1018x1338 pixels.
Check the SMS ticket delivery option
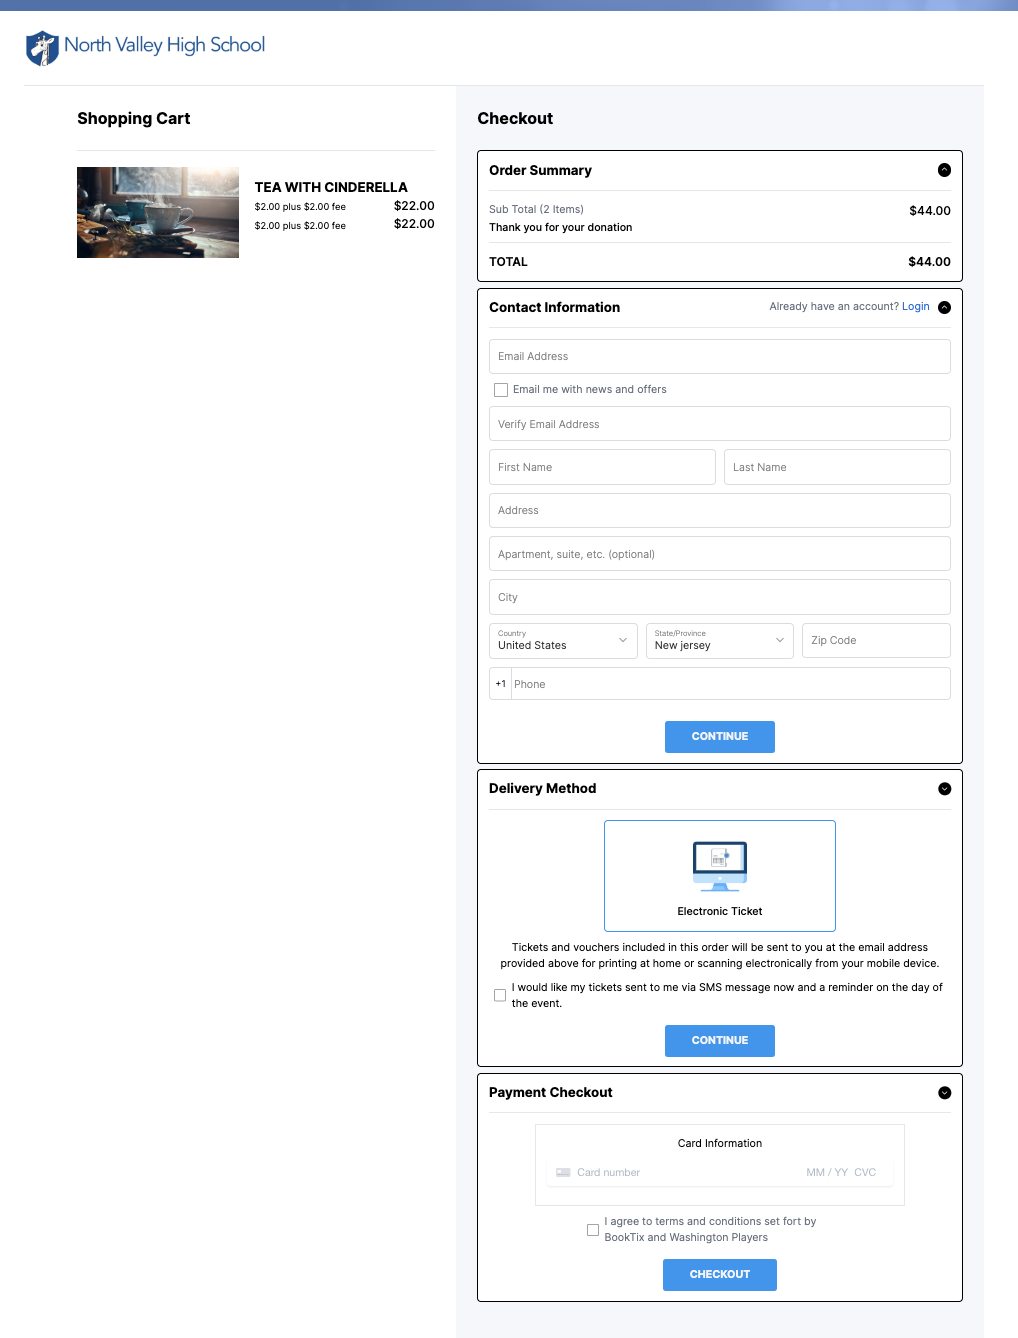point(500,995)
